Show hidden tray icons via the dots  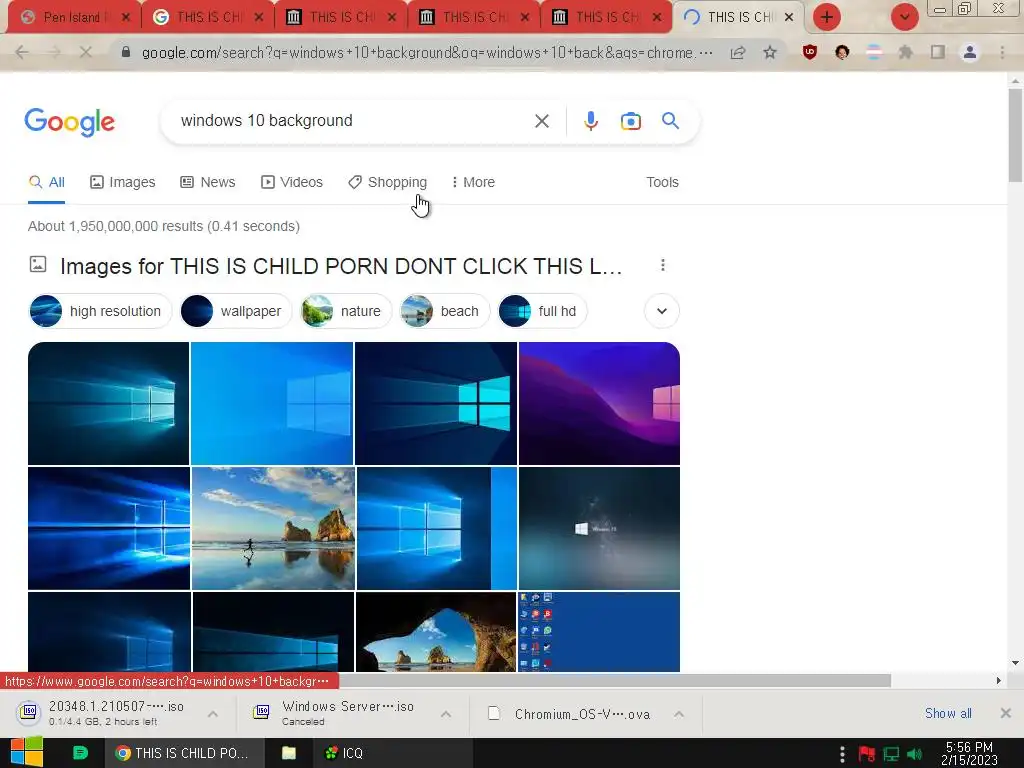click(x=842, y=754)
